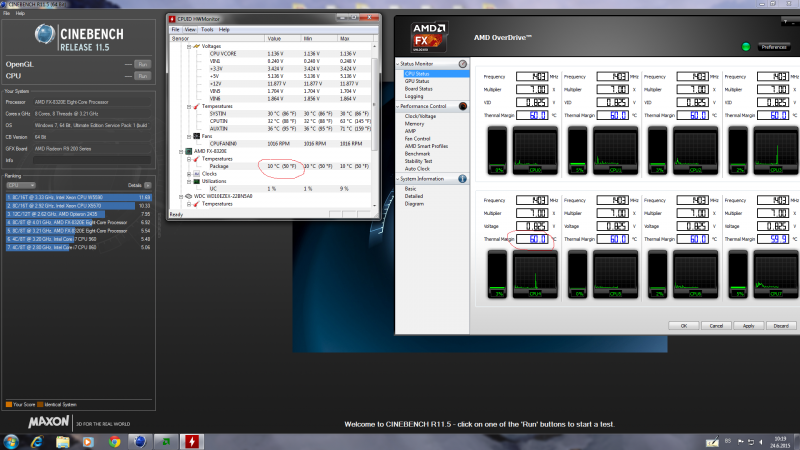Click the green status indicator light
This screenshot has height=450, width=800.
tap(746, 47)
